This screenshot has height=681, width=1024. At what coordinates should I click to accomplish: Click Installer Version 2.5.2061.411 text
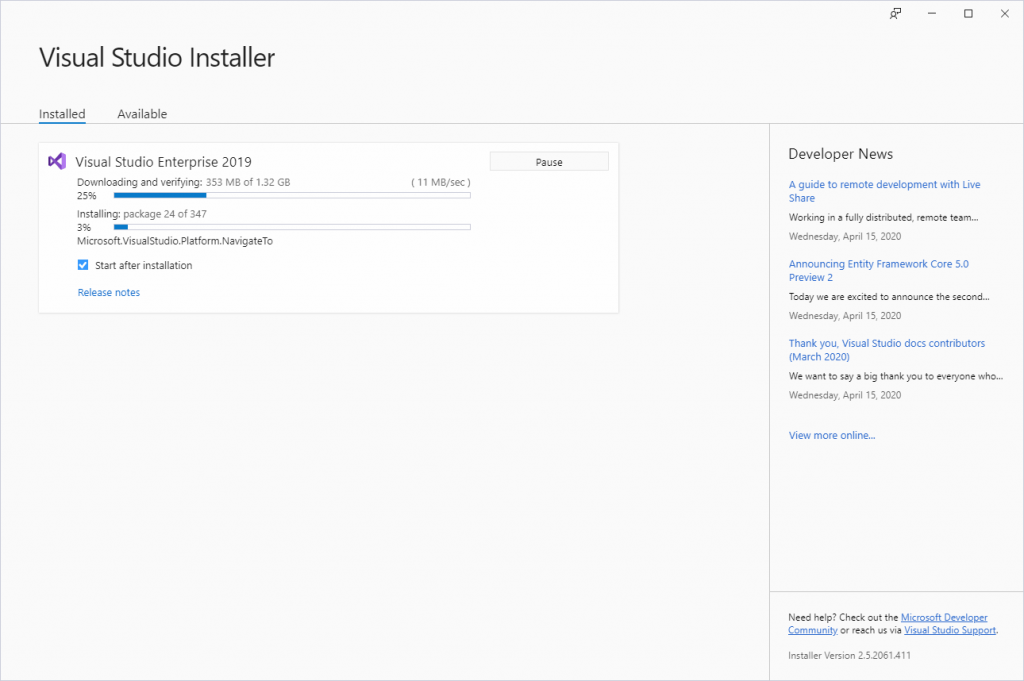[849, 656]
